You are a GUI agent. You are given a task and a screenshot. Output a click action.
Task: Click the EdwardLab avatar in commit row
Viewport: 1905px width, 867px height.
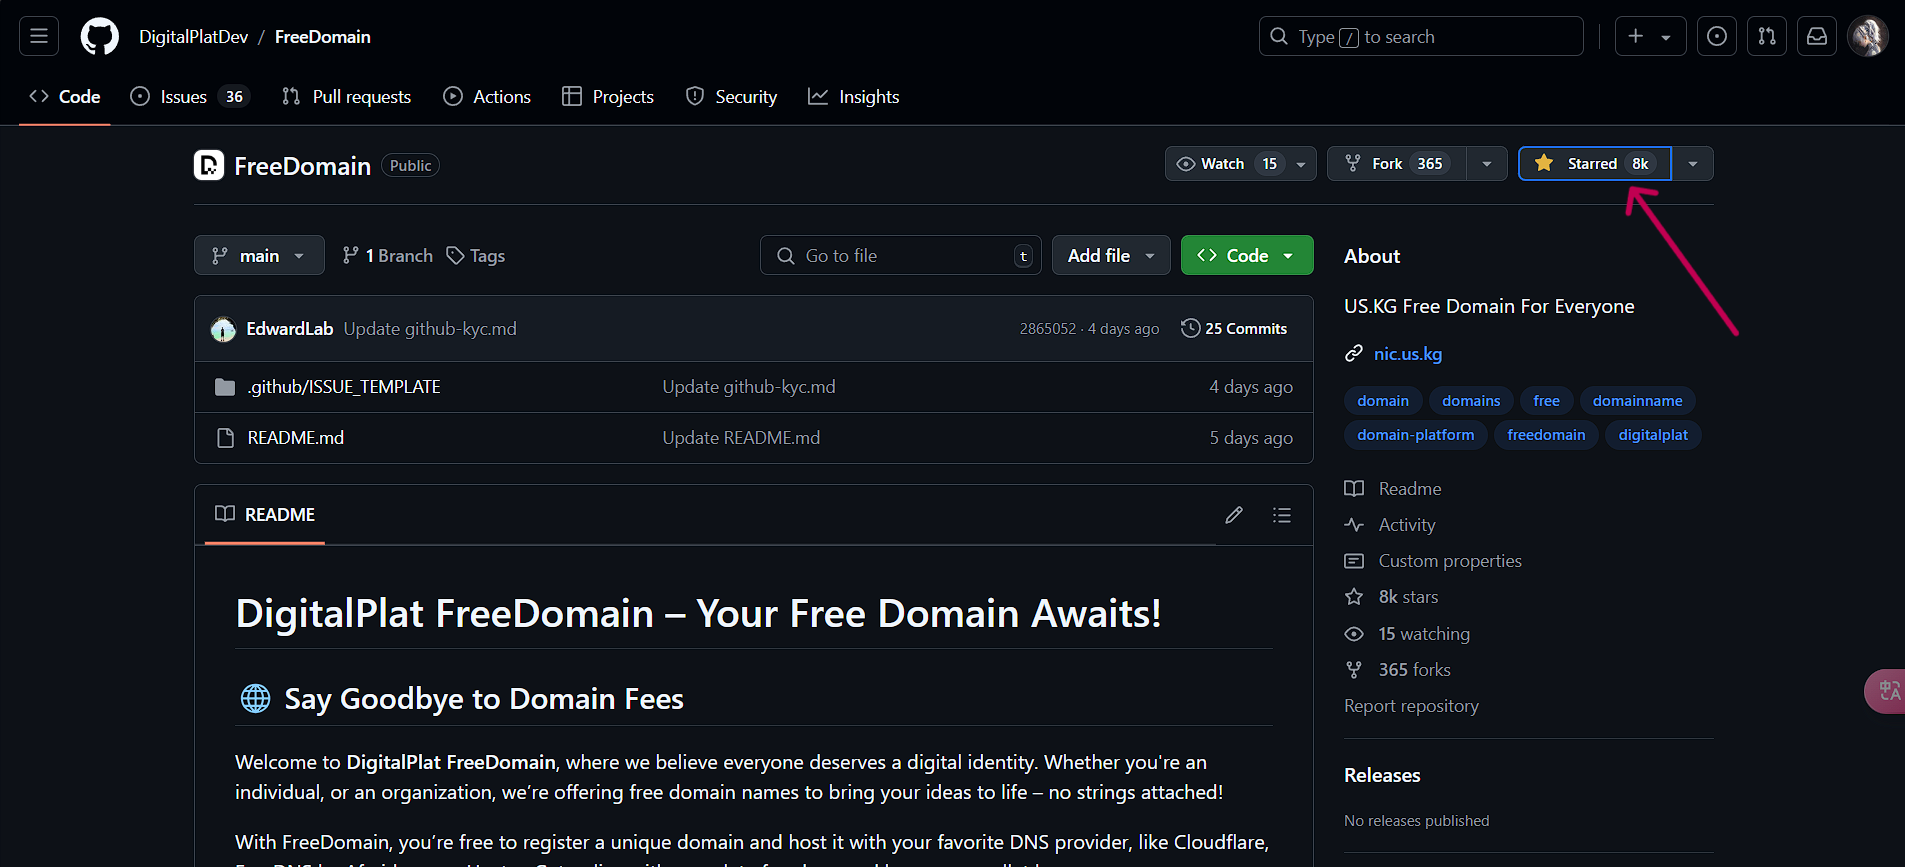[x=223, y=329]
